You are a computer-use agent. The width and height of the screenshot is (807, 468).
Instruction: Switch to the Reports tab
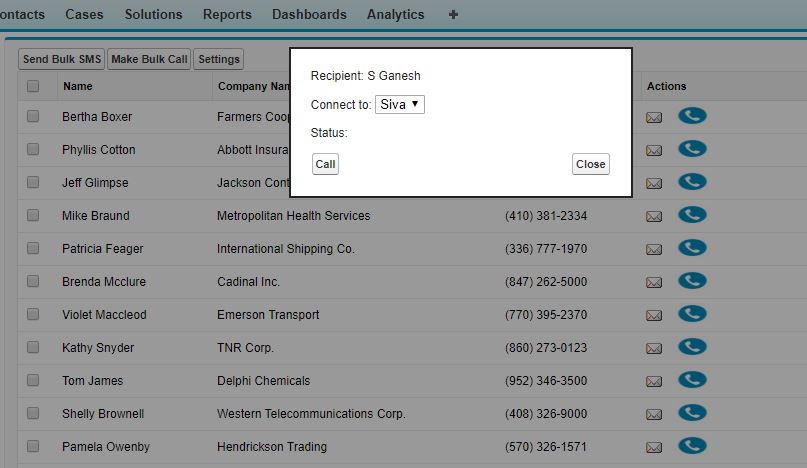pyautogui.click(x=227, y=15)
